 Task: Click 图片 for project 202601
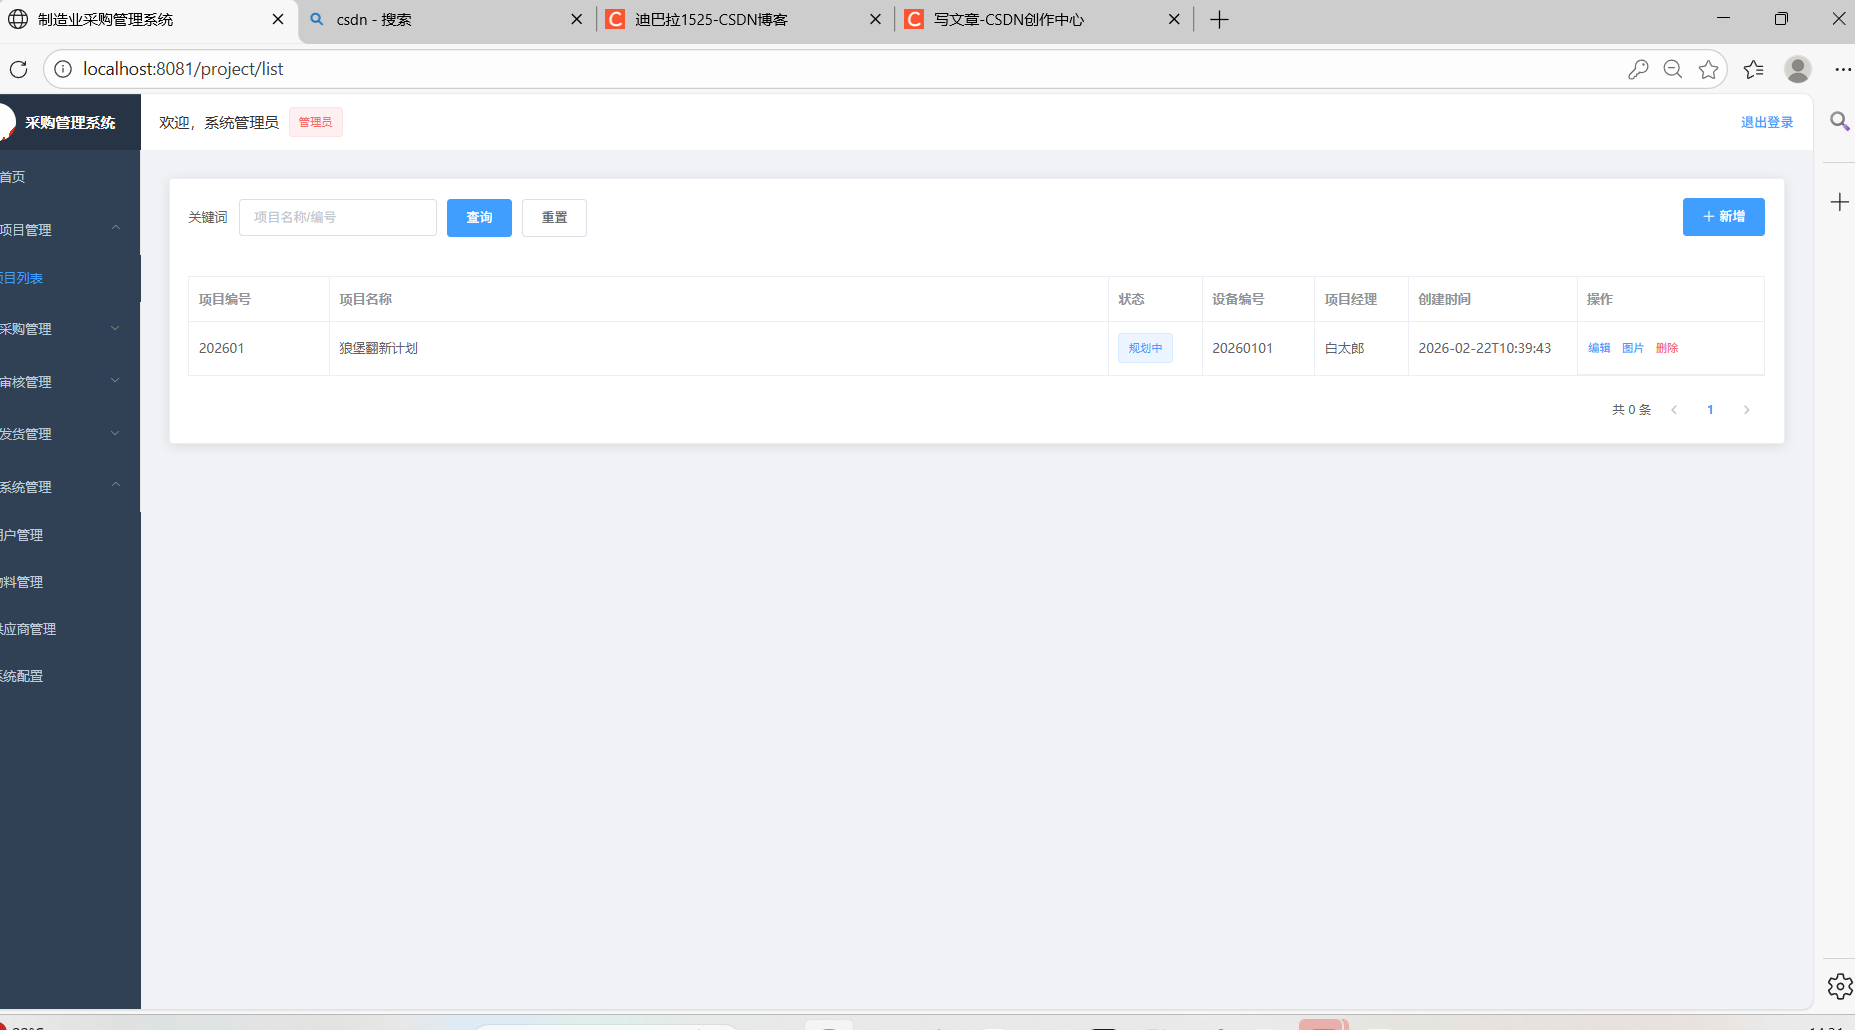[1633, 348]
